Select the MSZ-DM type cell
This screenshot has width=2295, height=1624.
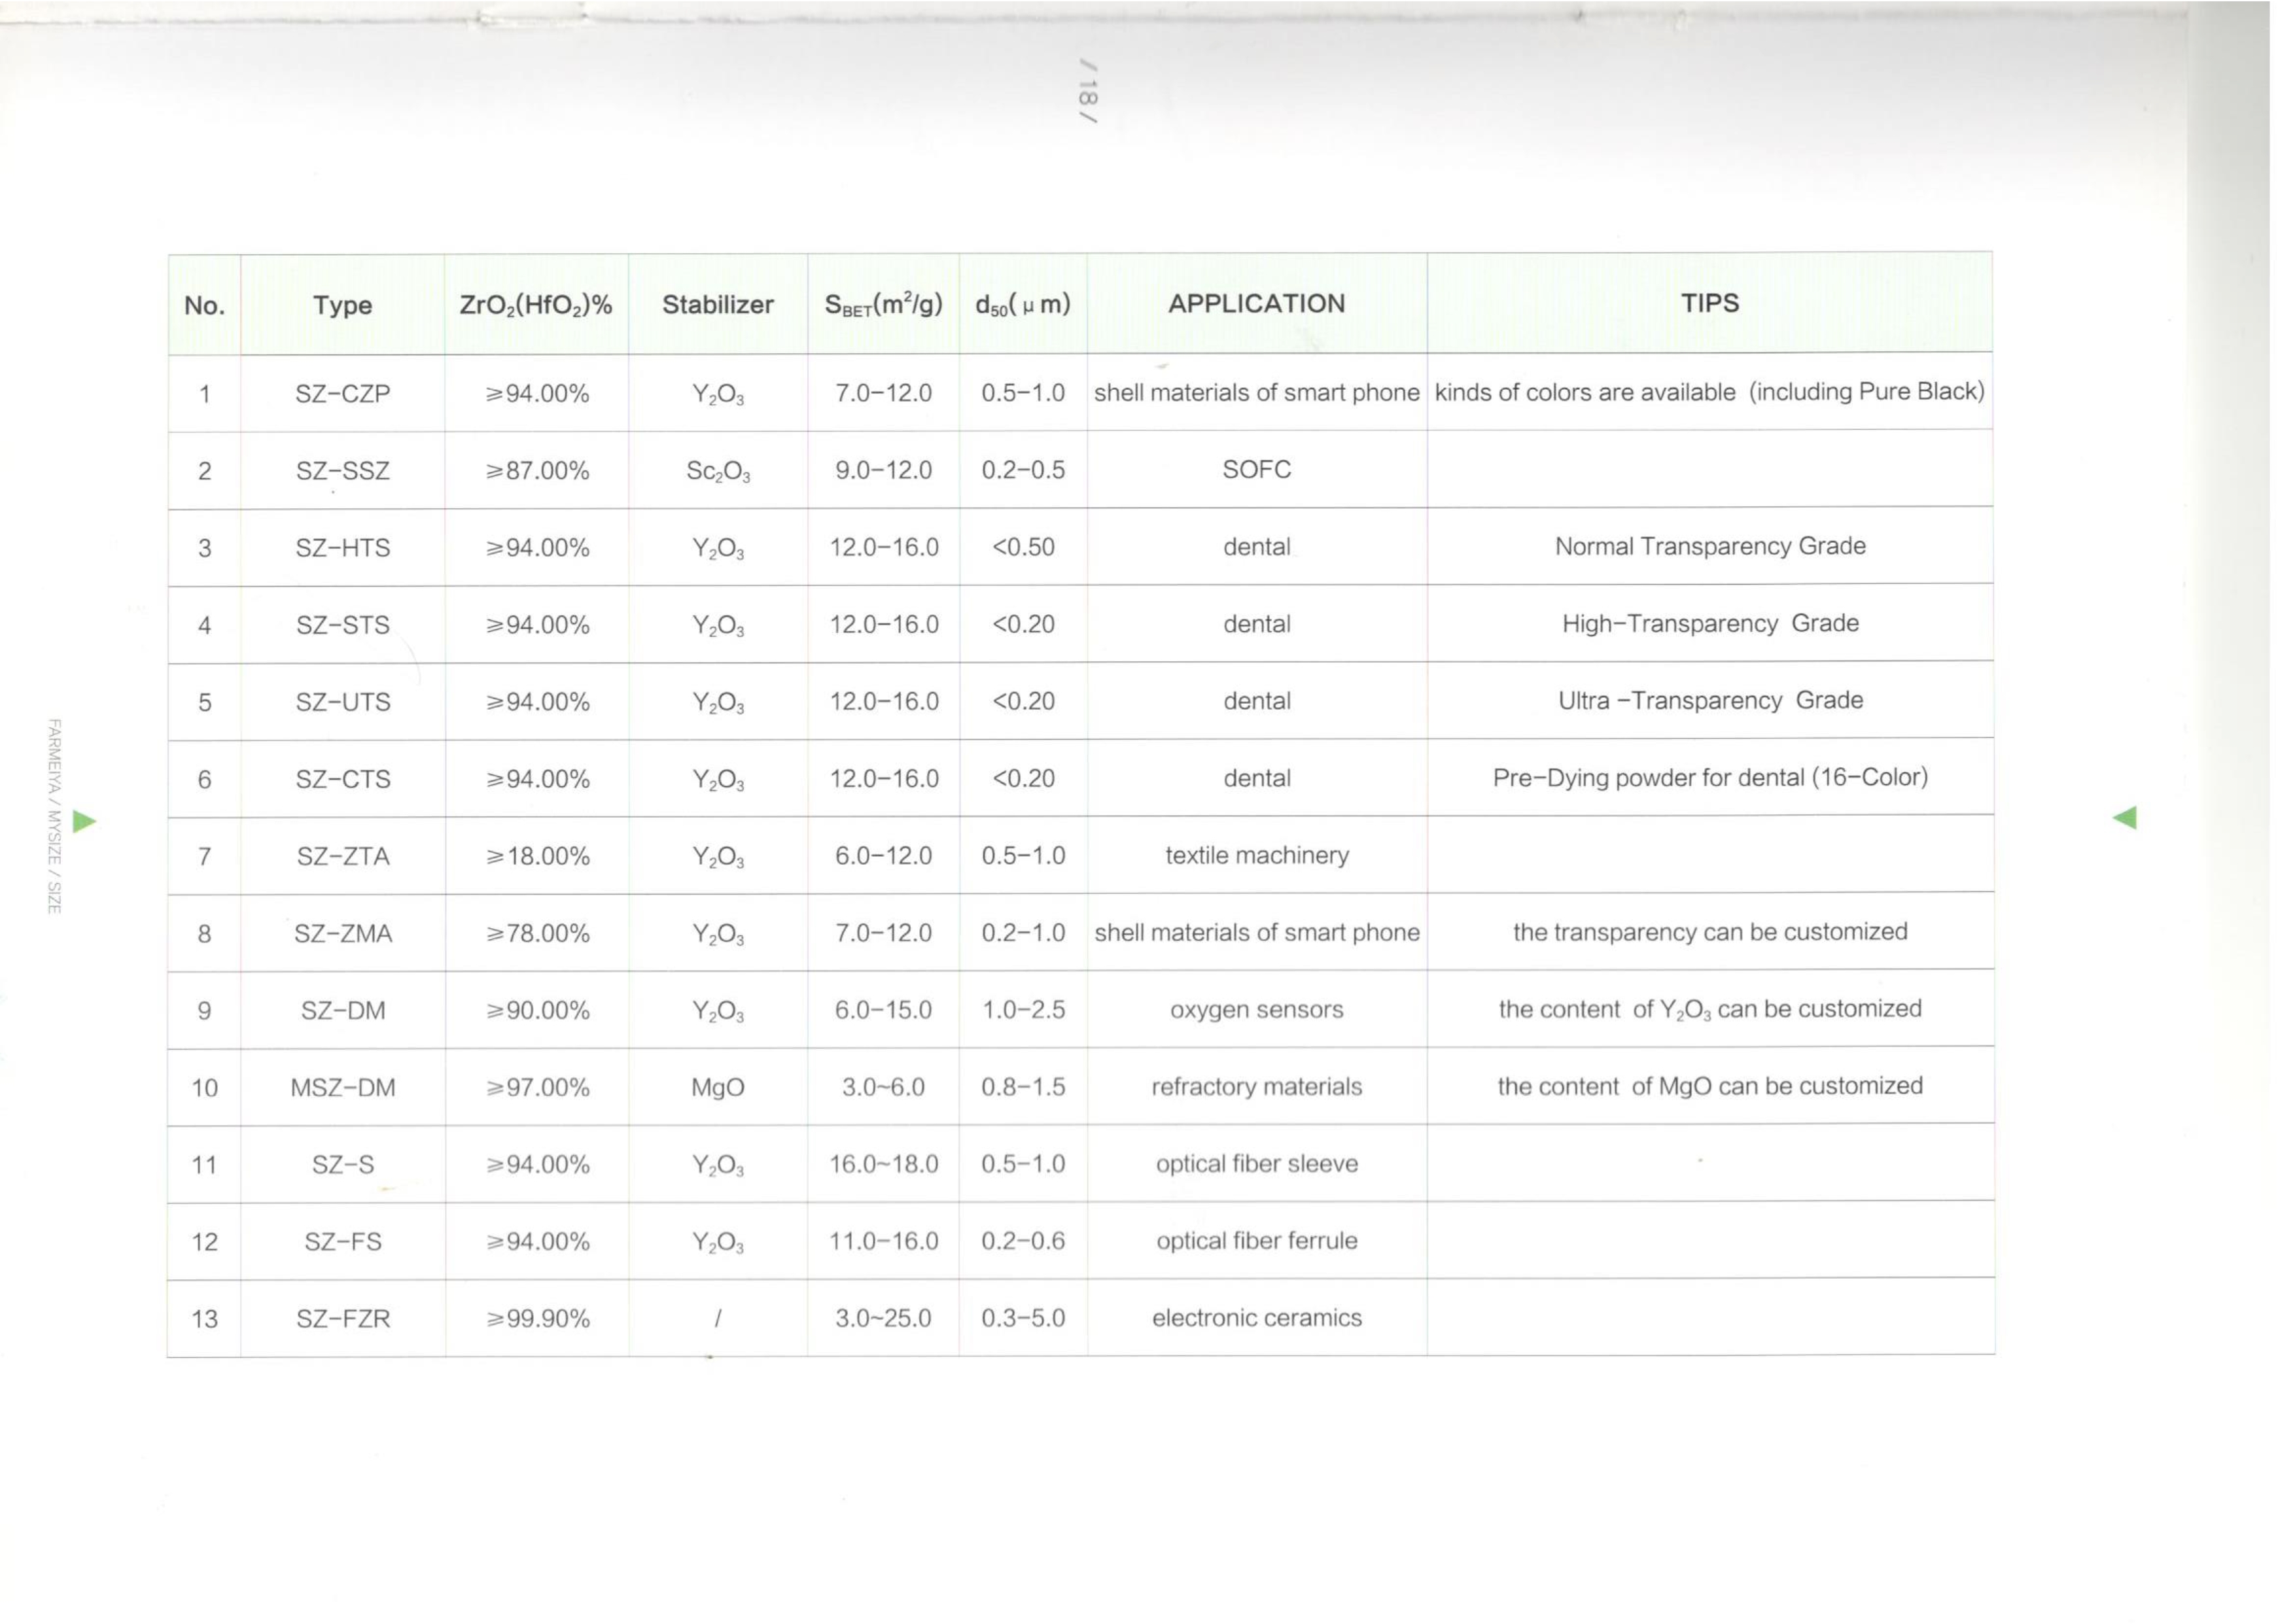pyautogui.click(x=343, y=1088)
